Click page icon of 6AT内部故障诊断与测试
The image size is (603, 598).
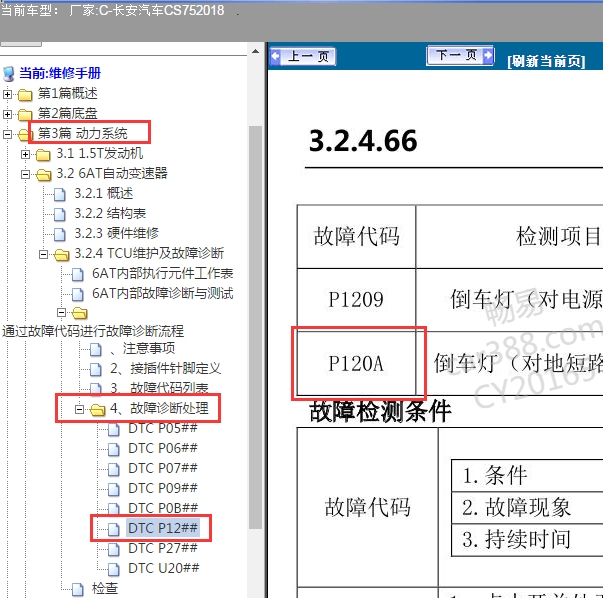pyautogui.click(x=78, y=294)
